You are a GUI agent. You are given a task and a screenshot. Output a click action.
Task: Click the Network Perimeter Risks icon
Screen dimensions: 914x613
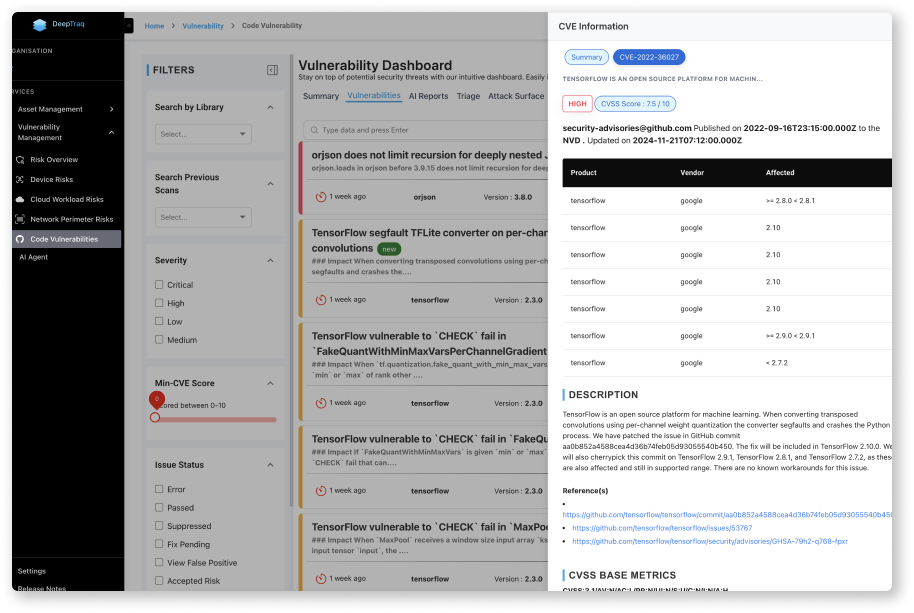pyautogui.click(x=20, y=219)
